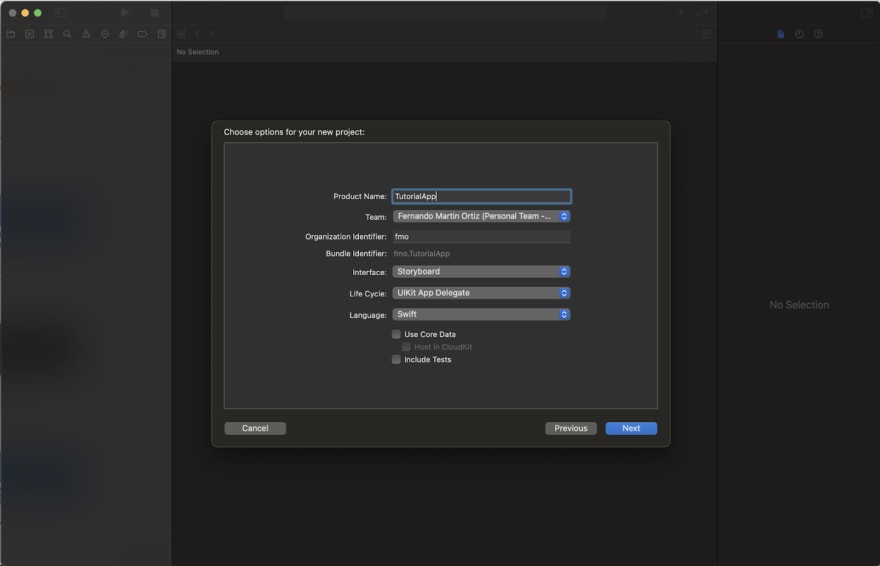Click the Previous button
Screen dimensions: 880x566
(x=571, y=428)
